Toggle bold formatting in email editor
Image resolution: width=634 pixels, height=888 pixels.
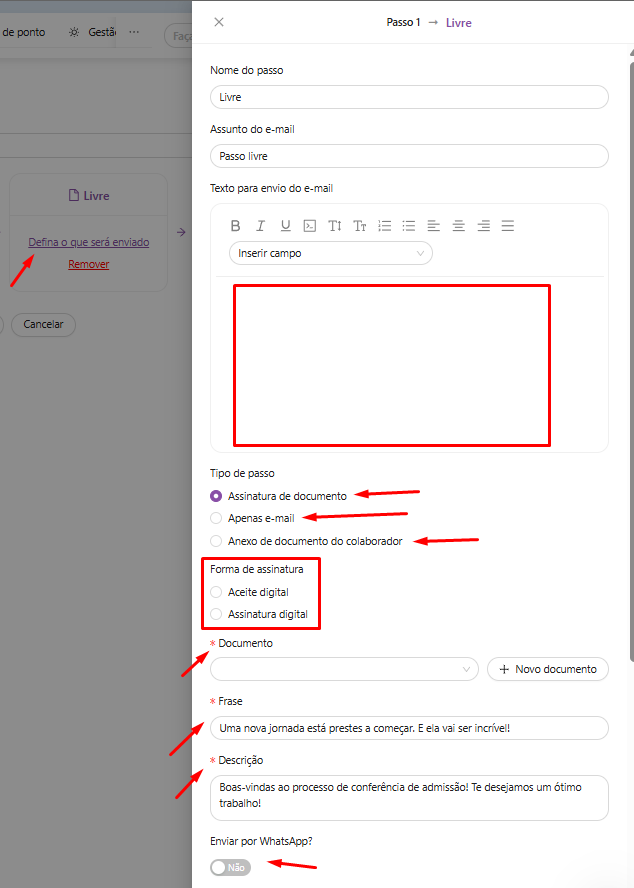pos(236,226)
